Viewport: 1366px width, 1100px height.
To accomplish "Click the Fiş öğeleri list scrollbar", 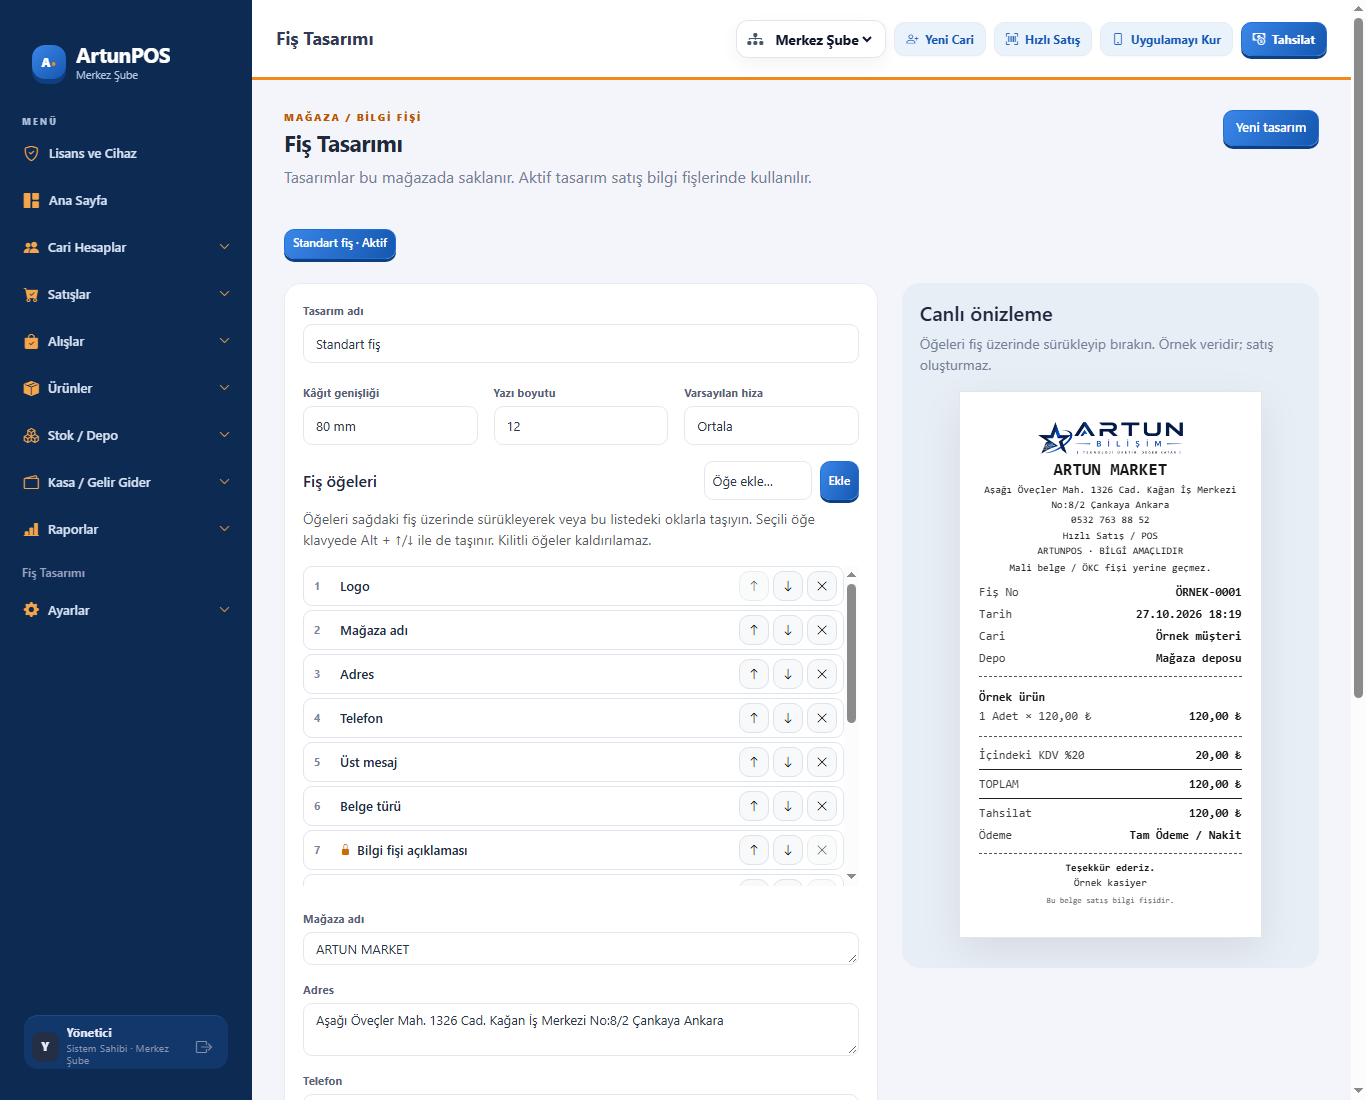I will click(851, 652).
